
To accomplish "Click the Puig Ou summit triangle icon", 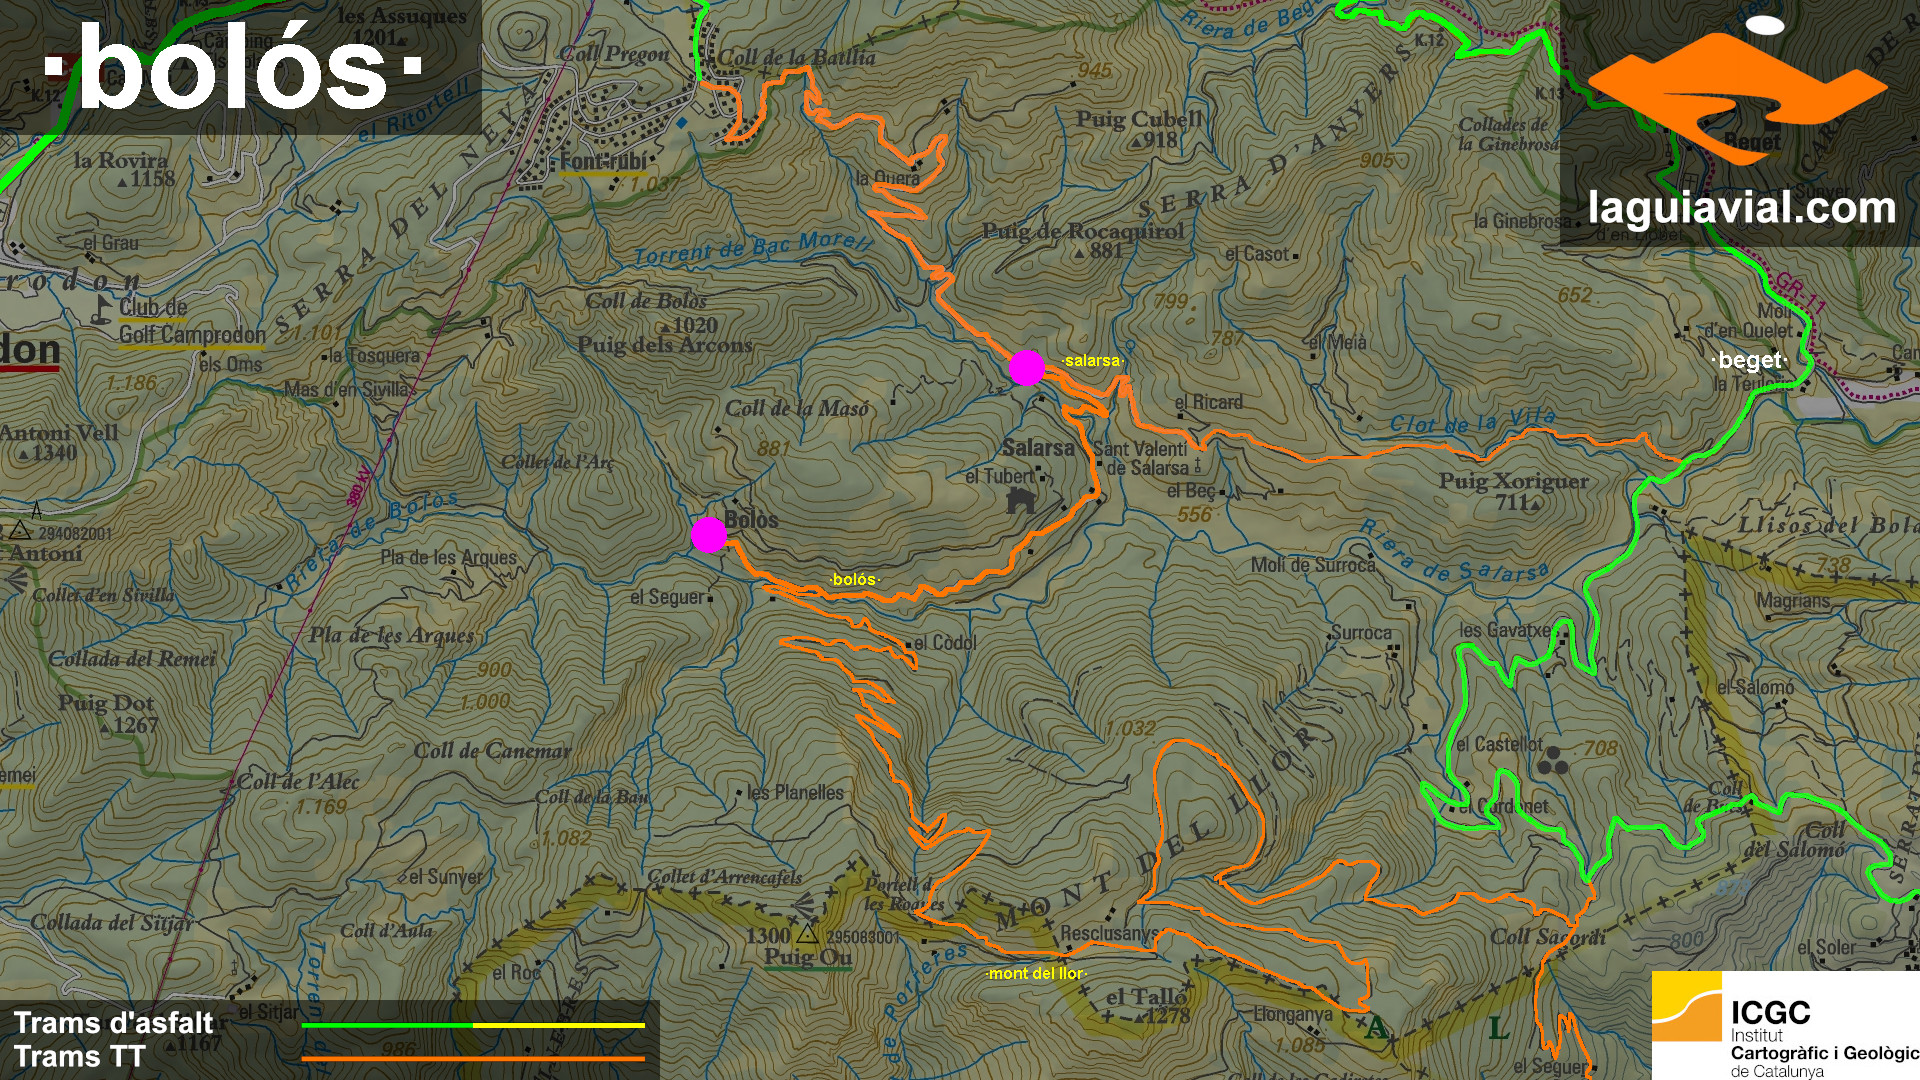I will pyautogui.click(x=807, y=935).
